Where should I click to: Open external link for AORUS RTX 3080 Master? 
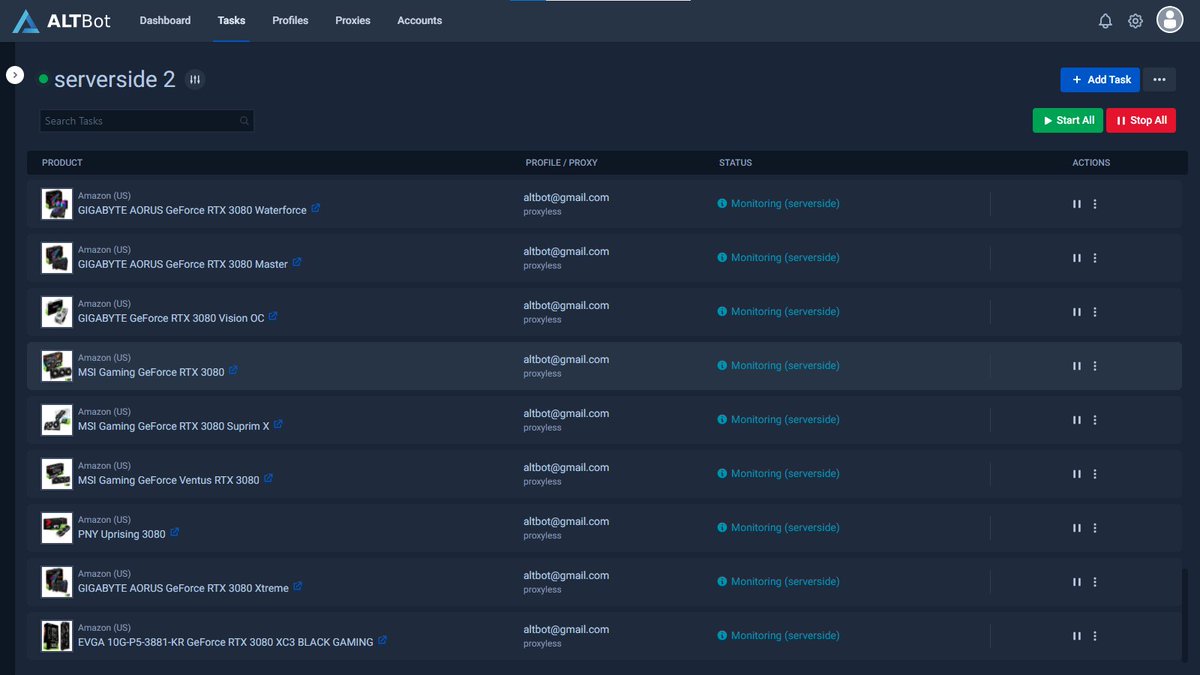pyautogui.click(x=297, y=263)
